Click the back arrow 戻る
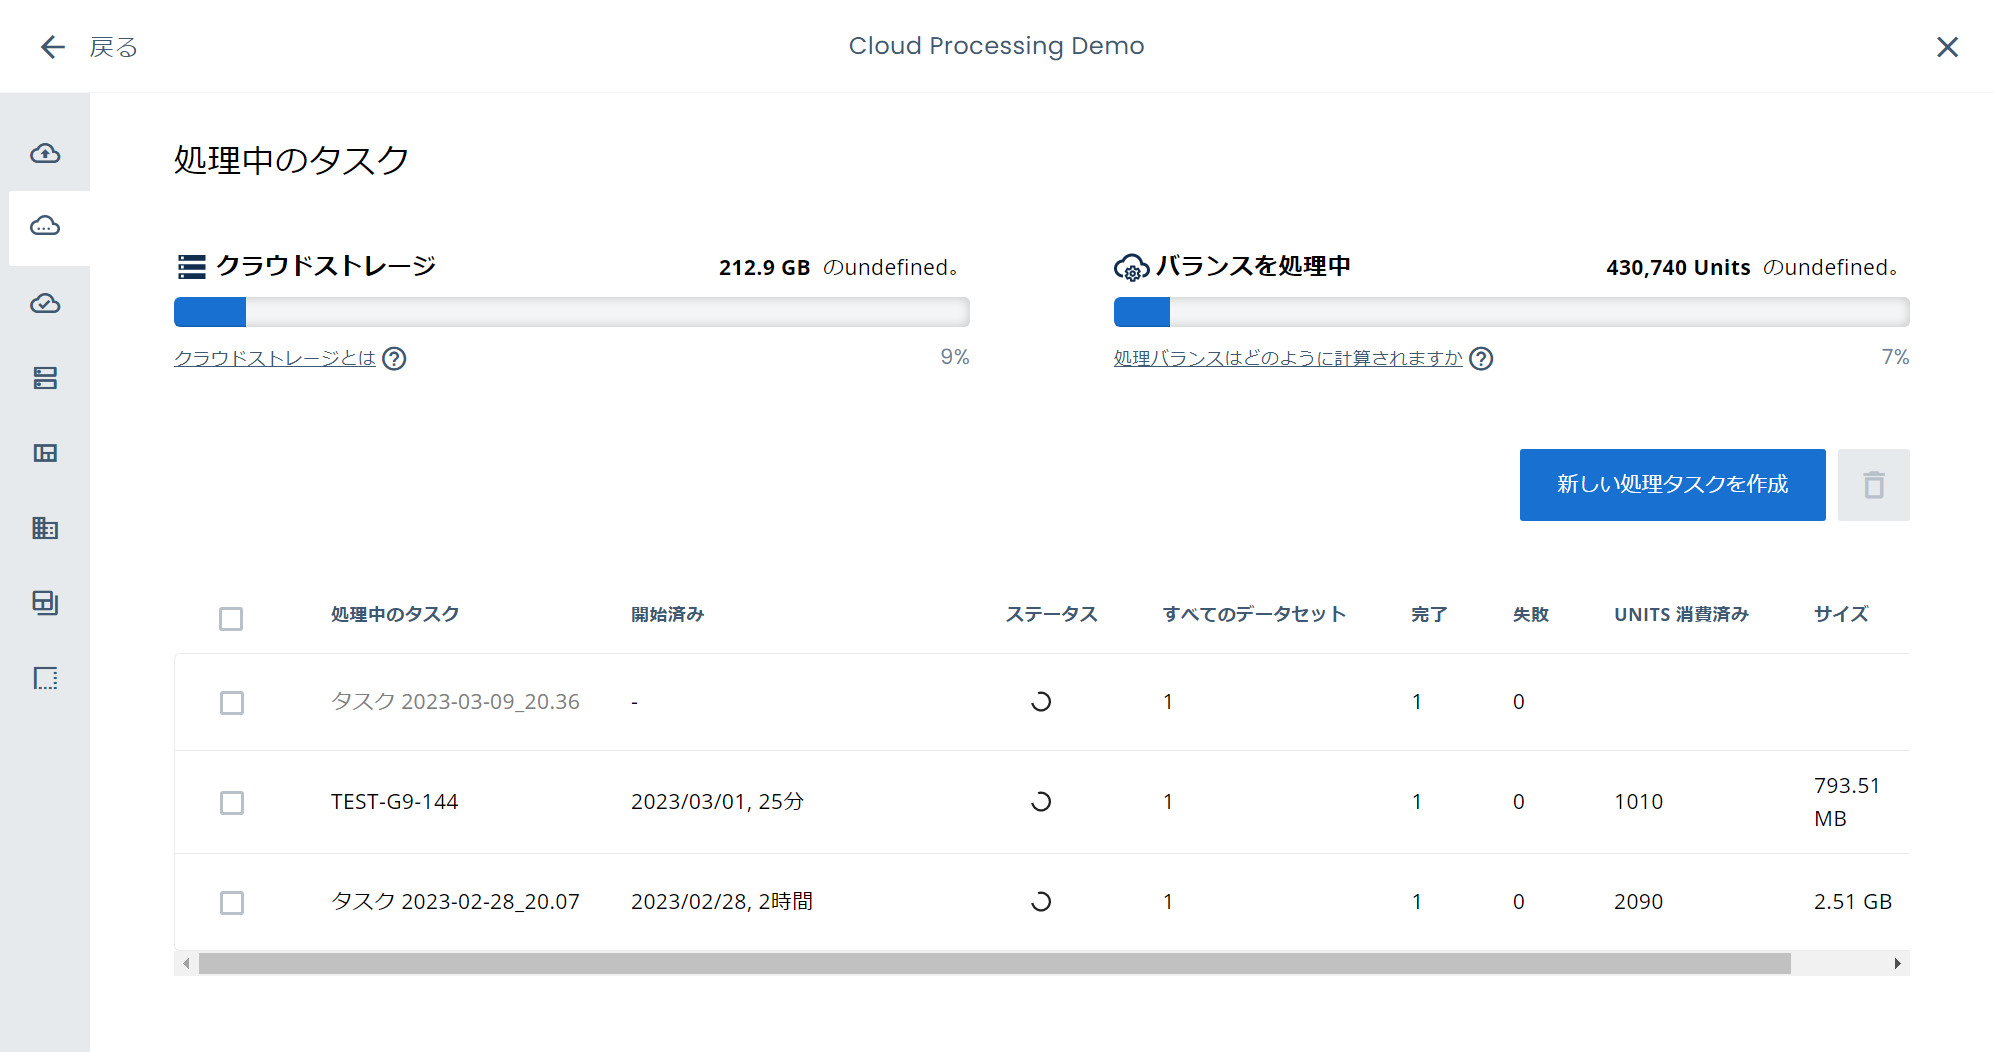Viewport: 1994px width, 1052px height. (88, 47)
